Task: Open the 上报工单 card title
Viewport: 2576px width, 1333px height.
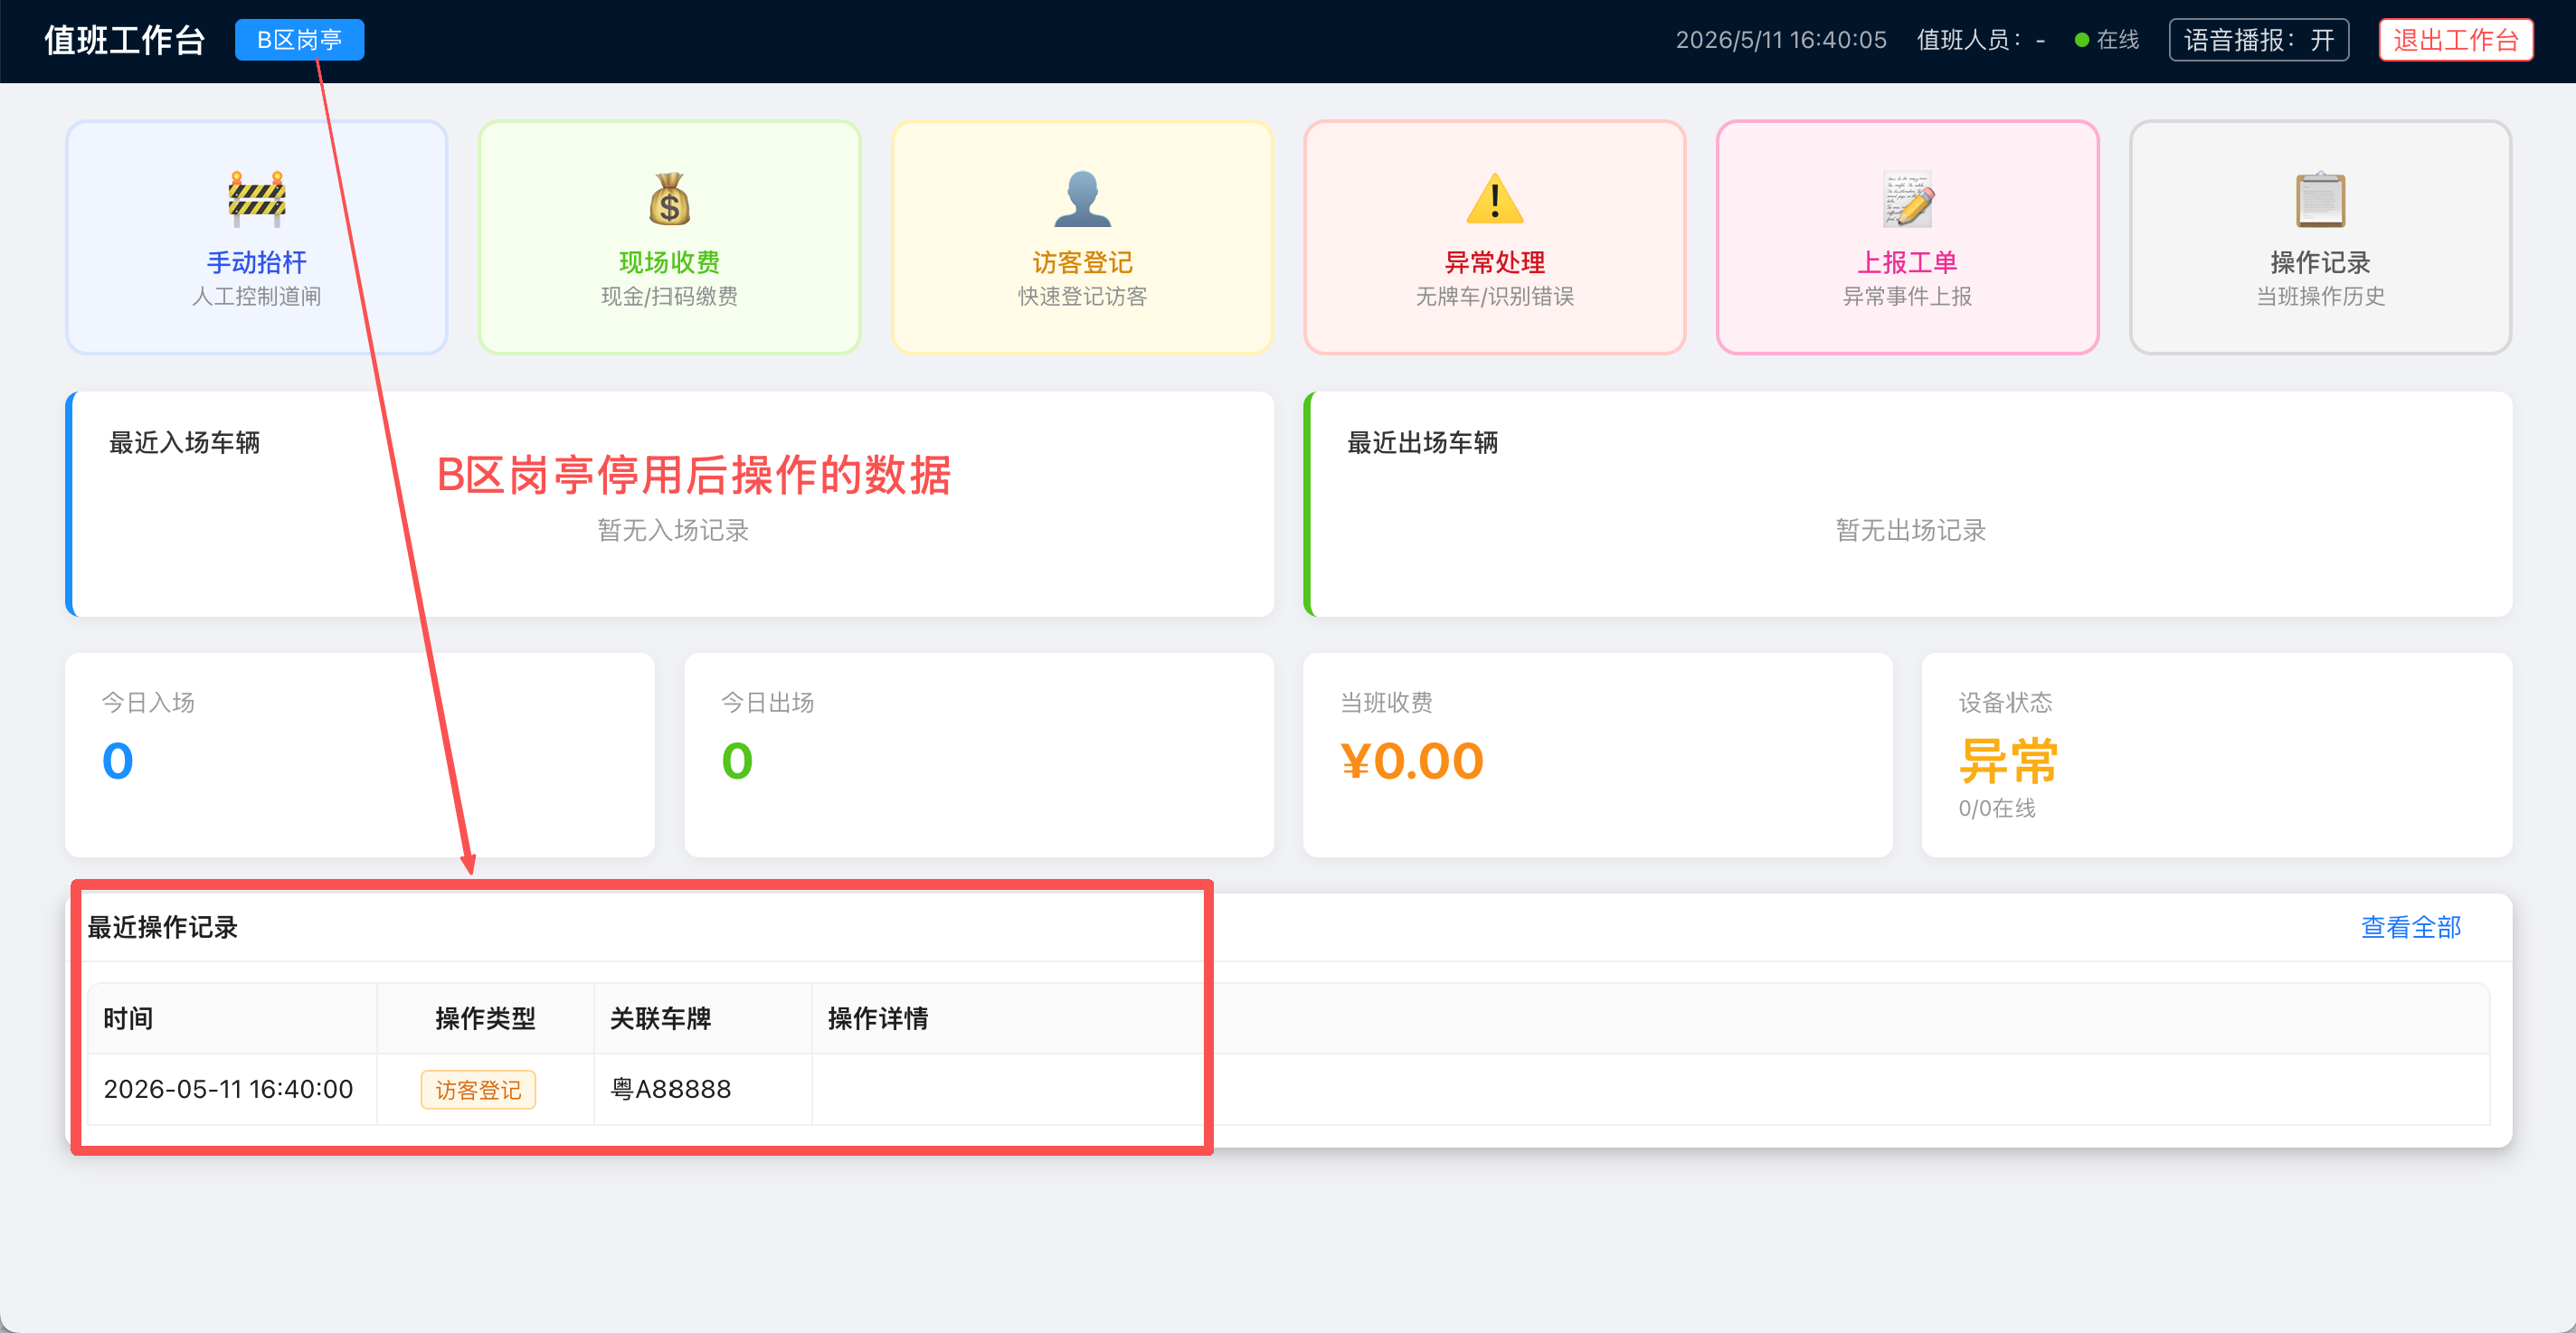Action: click(x=1907, y=262)
